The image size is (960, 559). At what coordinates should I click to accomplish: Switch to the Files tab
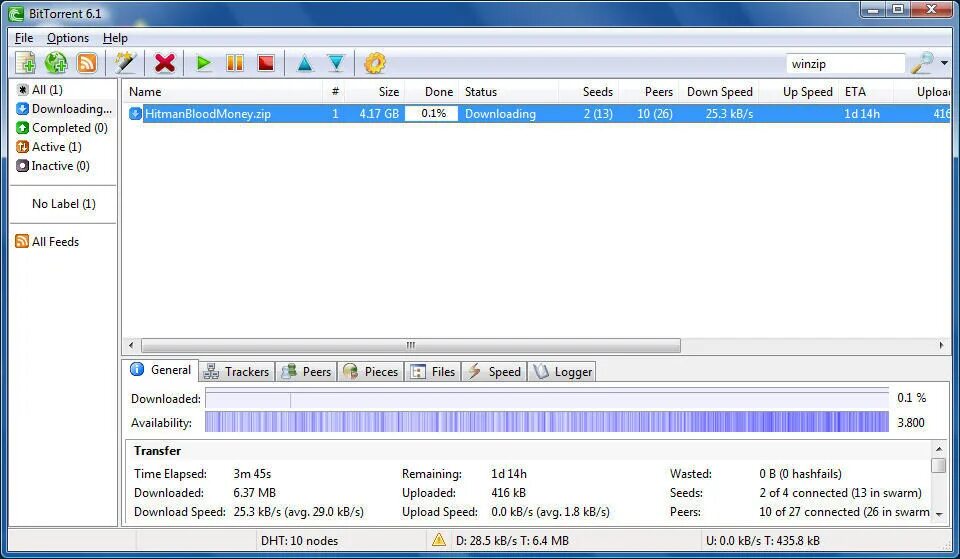(433, 371)
